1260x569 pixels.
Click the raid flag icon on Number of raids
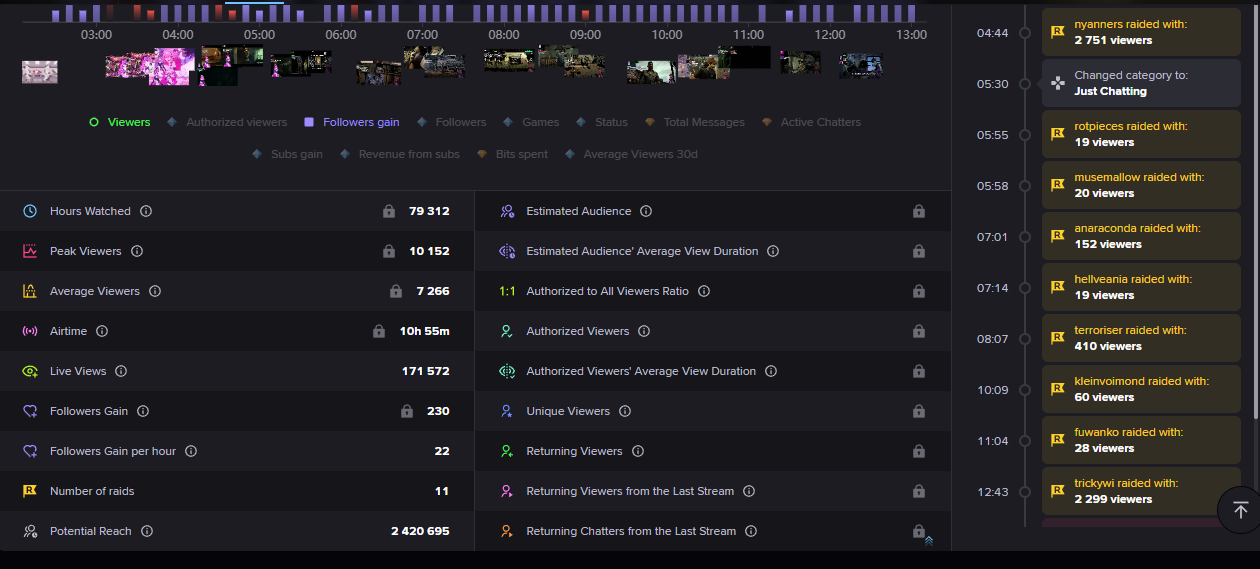point(30,491)
